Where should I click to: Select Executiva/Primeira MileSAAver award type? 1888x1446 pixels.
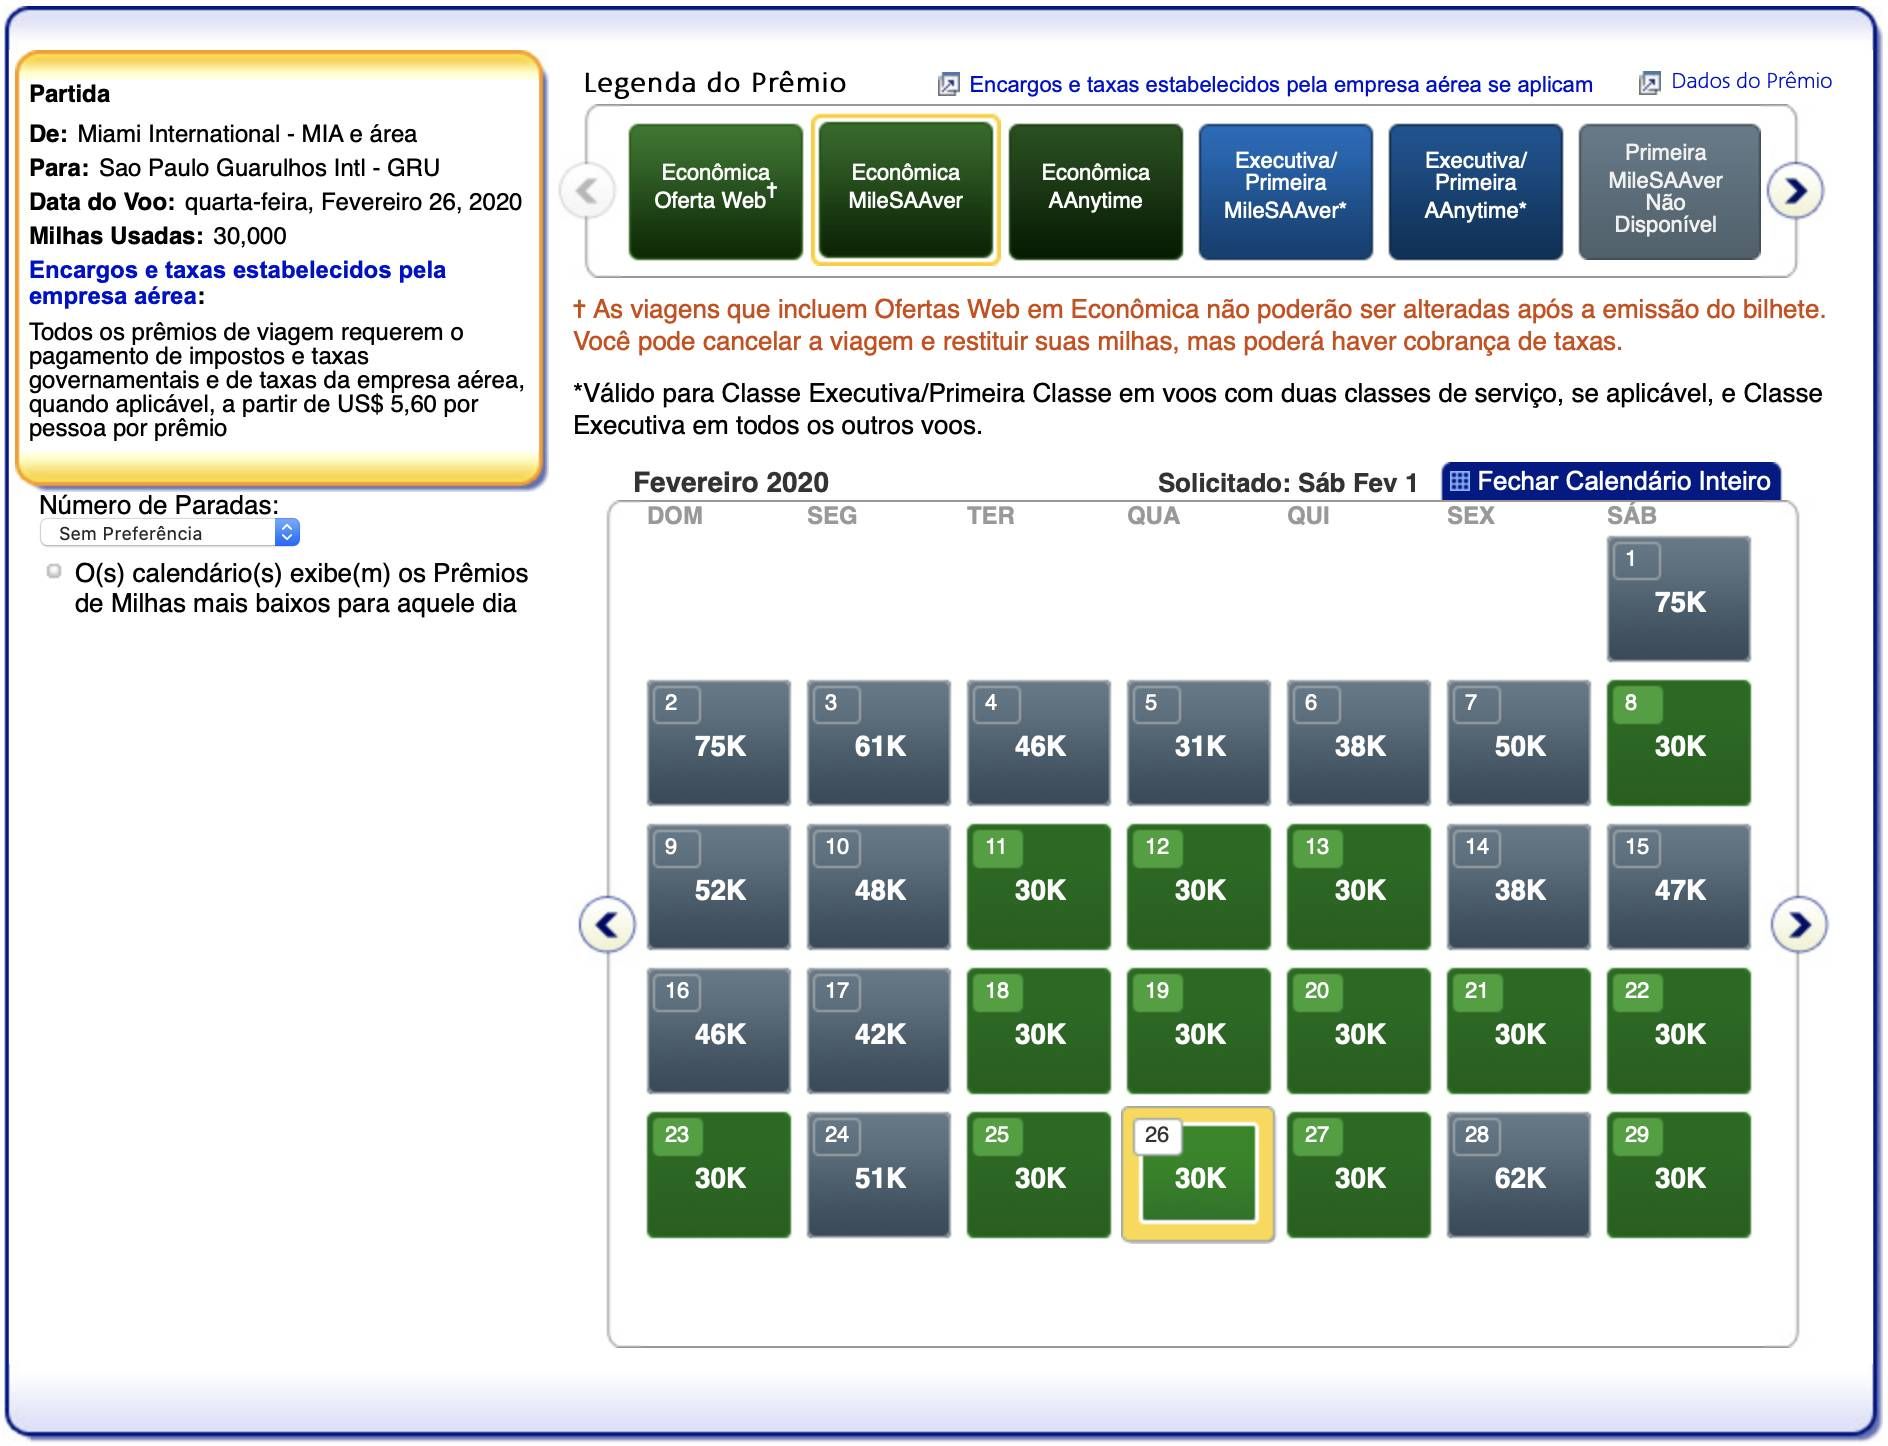click(x=1286, y=191)
